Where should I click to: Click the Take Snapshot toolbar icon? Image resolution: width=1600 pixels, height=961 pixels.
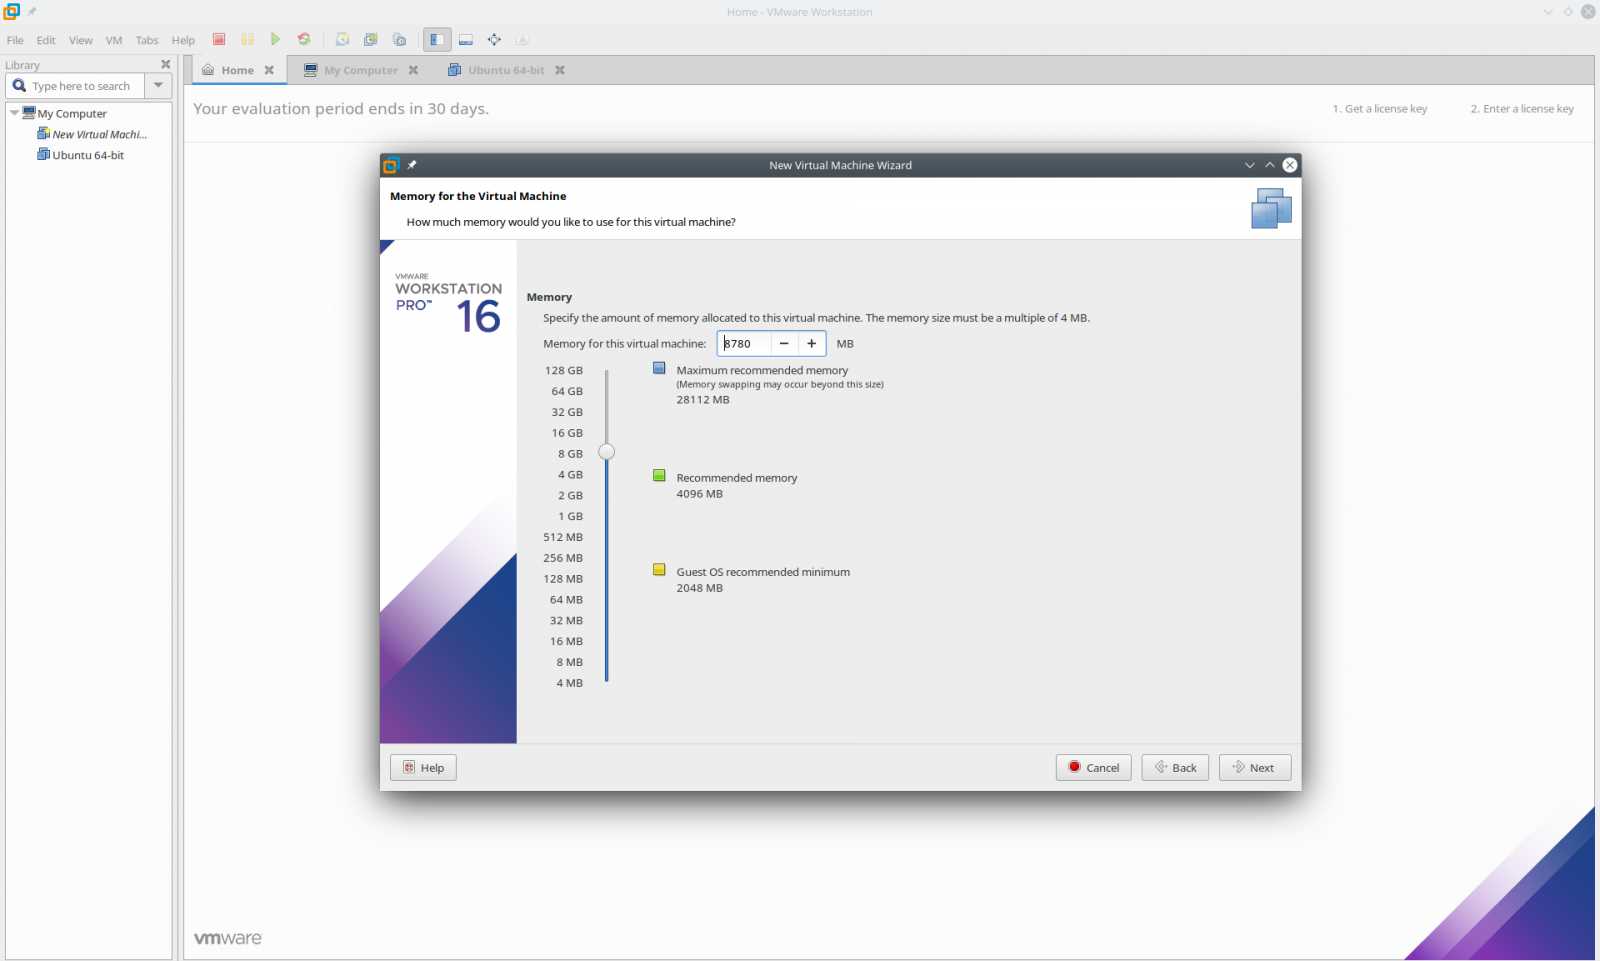[x=342, y=40]
